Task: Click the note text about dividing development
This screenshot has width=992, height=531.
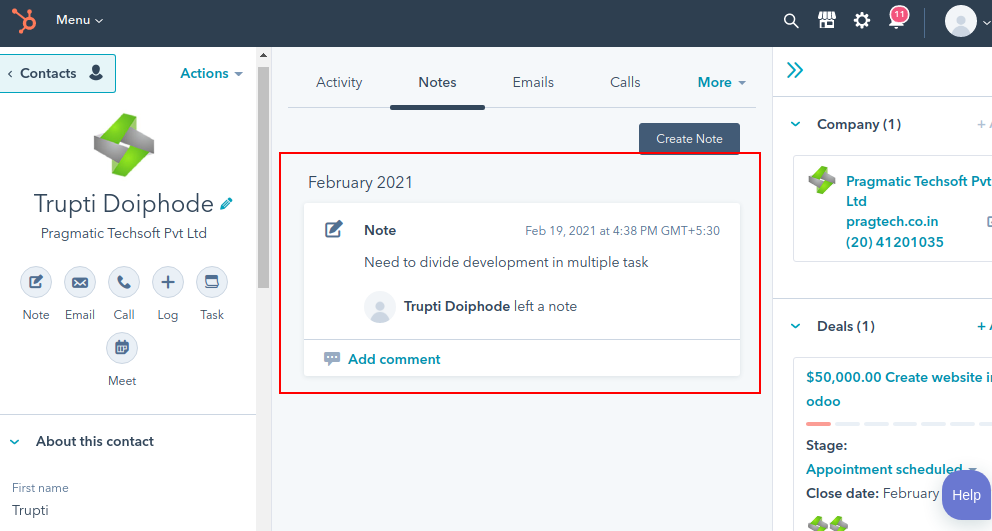Action: pos(506,262)
